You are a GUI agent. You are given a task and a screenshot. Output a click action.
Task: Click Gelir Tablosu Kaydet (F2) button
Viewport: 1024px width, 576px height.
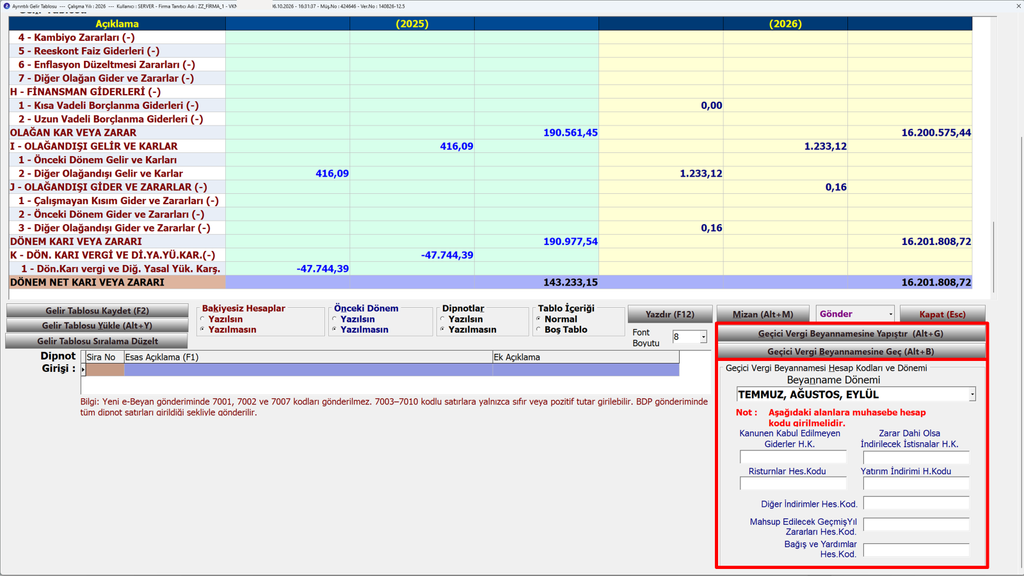tap(97, 311)
